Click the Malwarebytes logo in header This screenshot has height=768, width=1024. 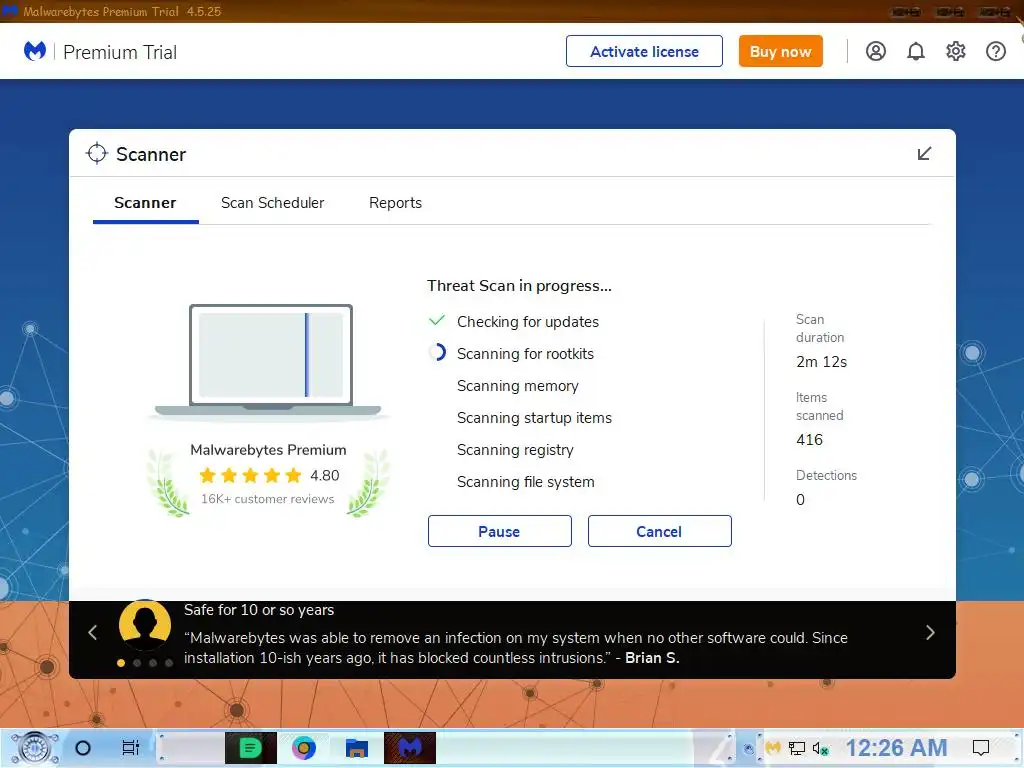tap(35, 51)
